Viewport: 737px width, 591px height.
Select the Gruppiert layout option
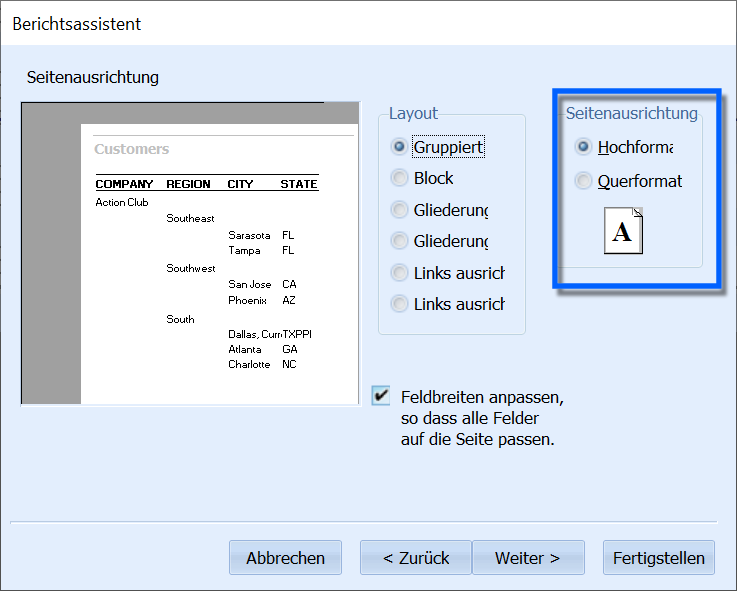pyautogui.click(x=437, y=147)
